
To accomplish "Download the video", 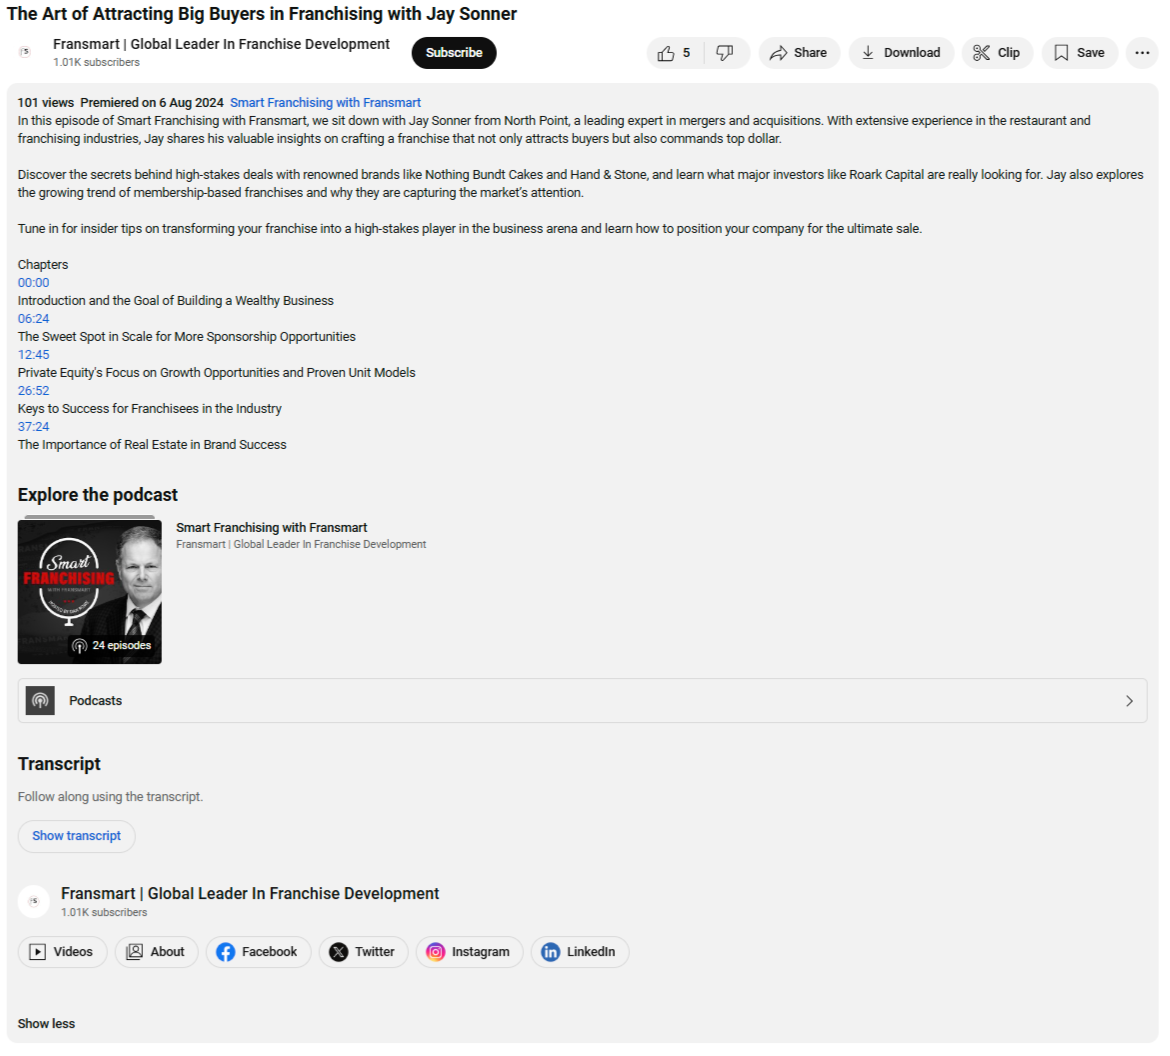I will [x=901, y=53].
